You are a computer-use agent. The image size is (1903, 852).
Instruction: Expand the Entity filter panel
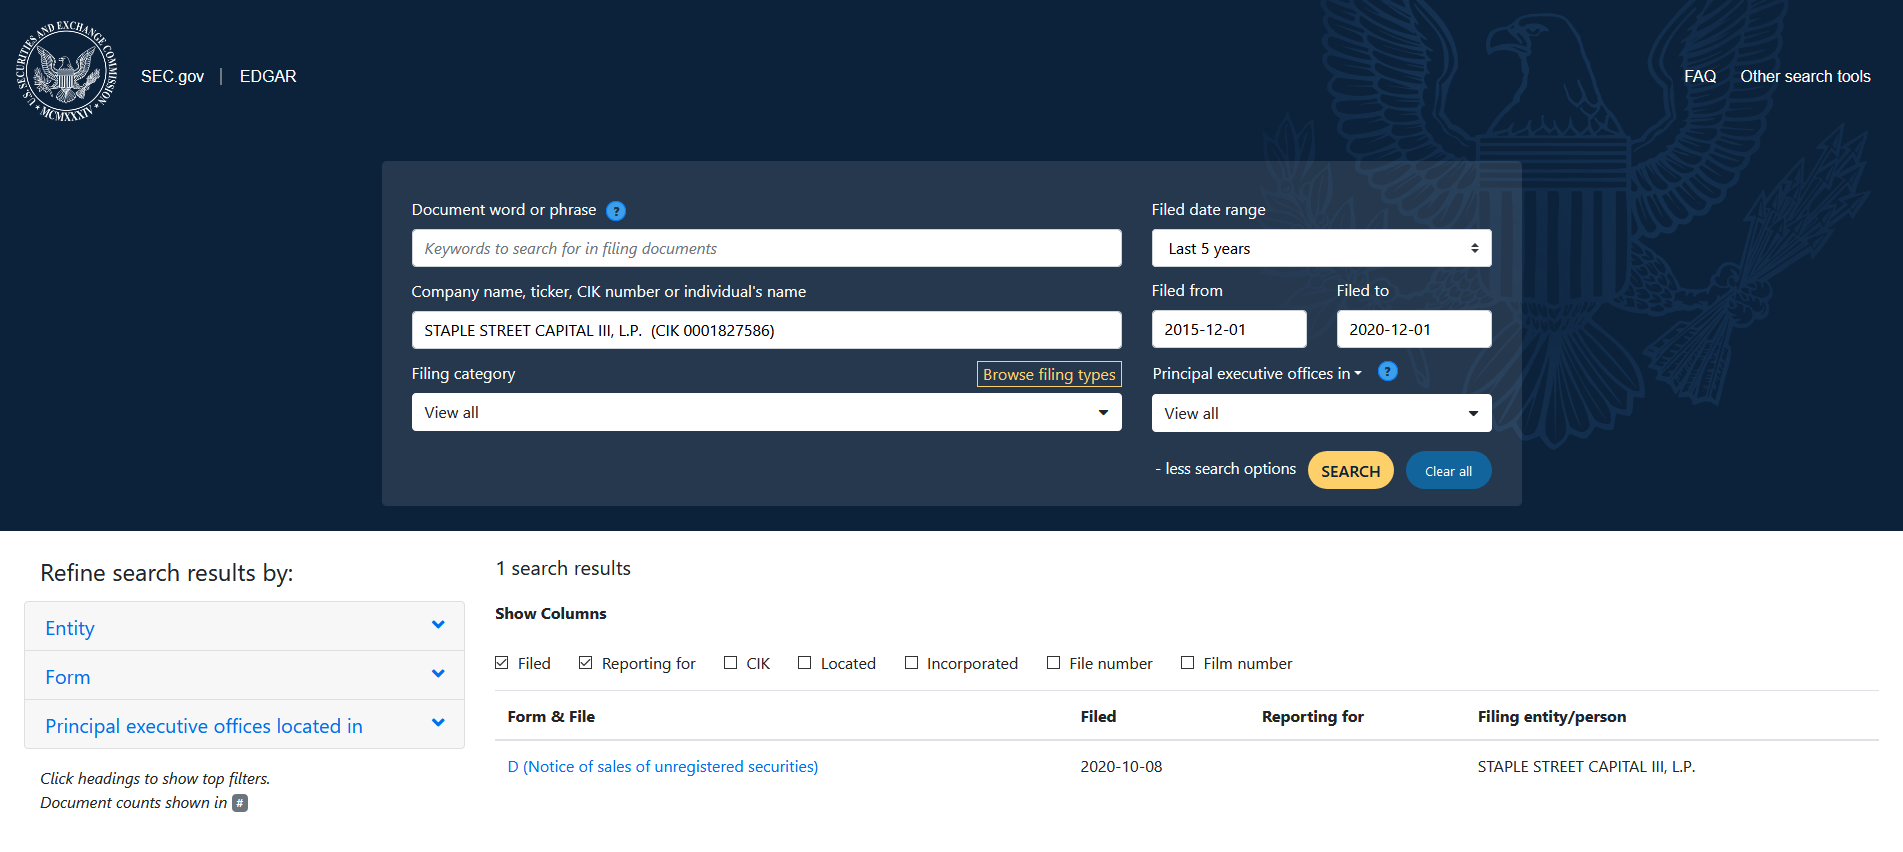(x=244, y=627)
